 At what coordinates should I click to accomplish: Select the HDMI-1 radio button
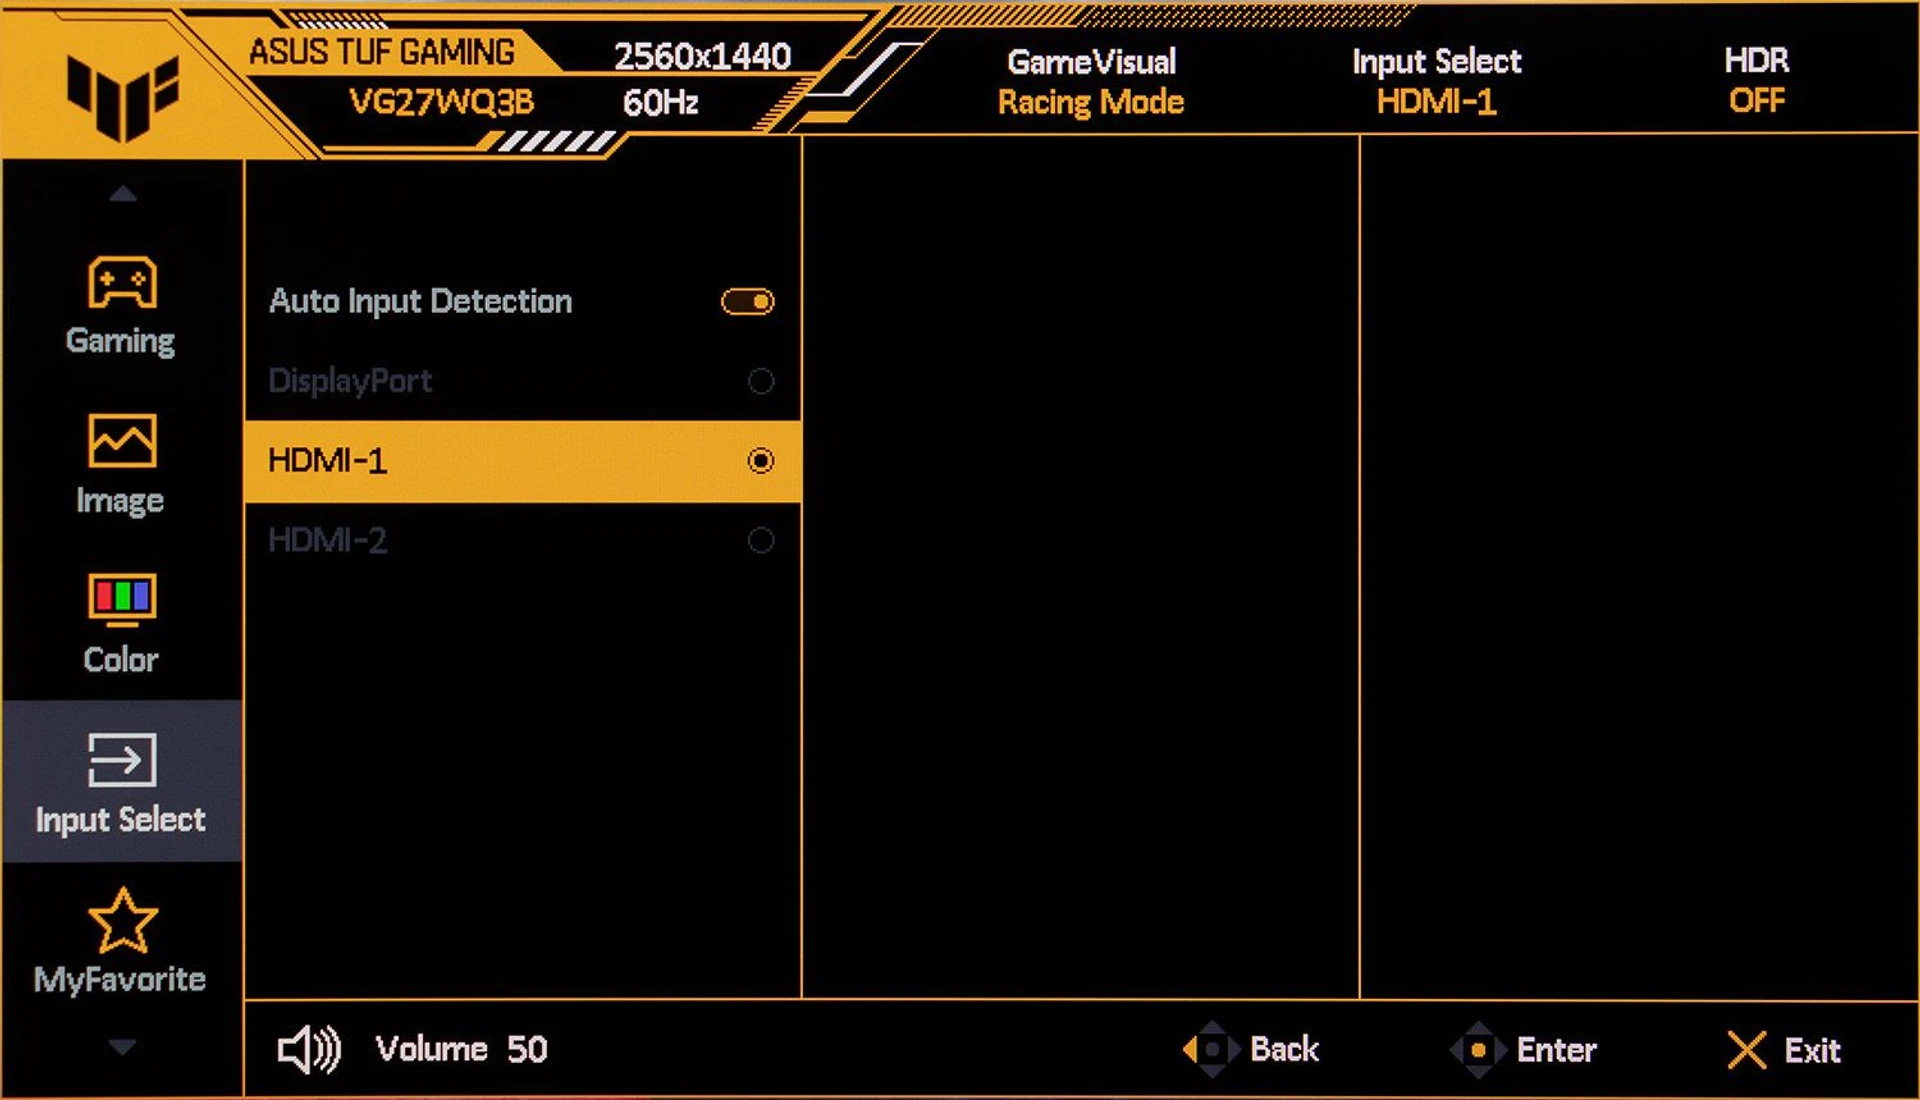click(x=761, y=461)
